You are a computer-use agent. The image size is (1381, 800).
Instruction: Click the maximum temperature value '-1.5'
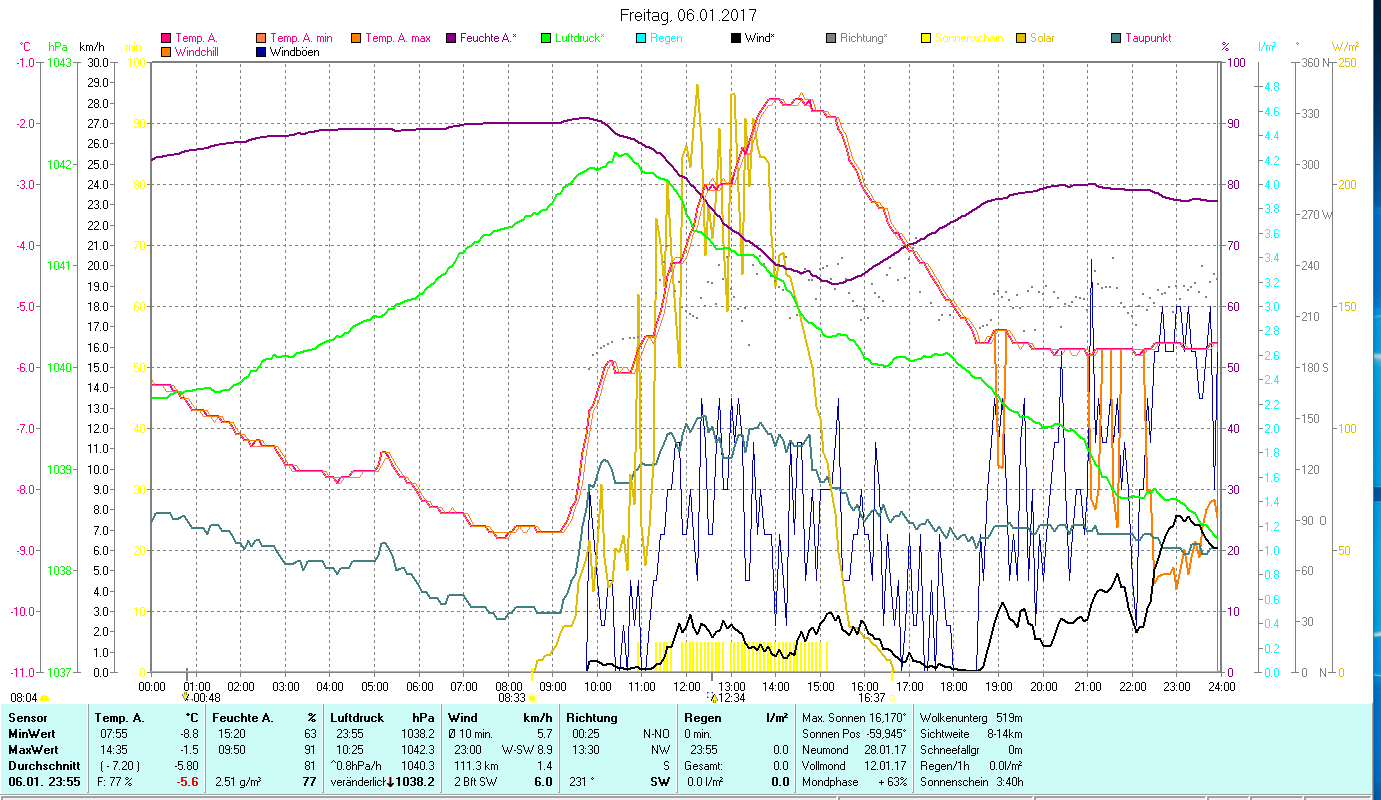coord(187,749)
